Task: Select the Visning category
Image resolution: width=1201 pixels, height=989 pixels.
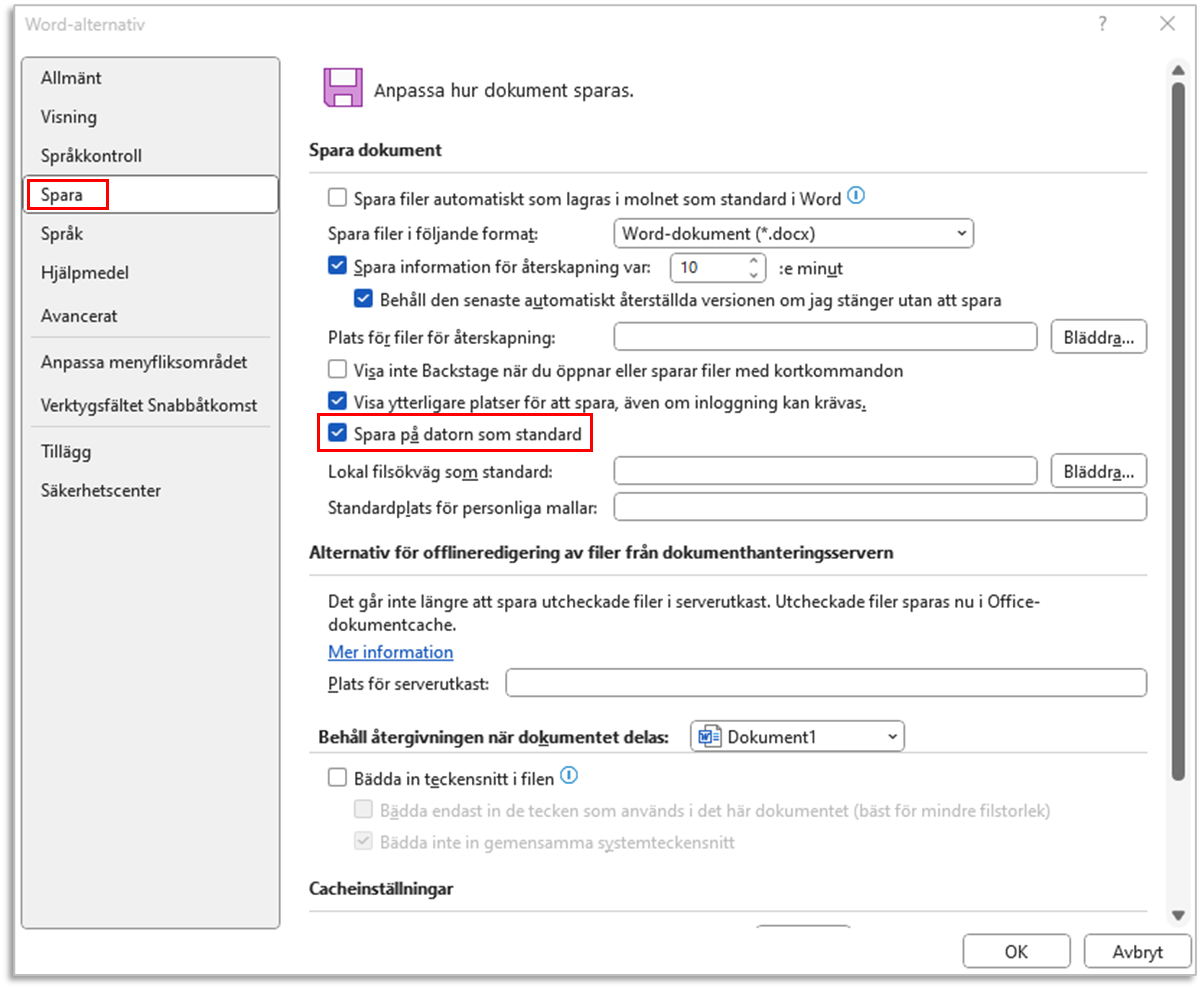Action: pyautogui.click(x=150, y=117)
